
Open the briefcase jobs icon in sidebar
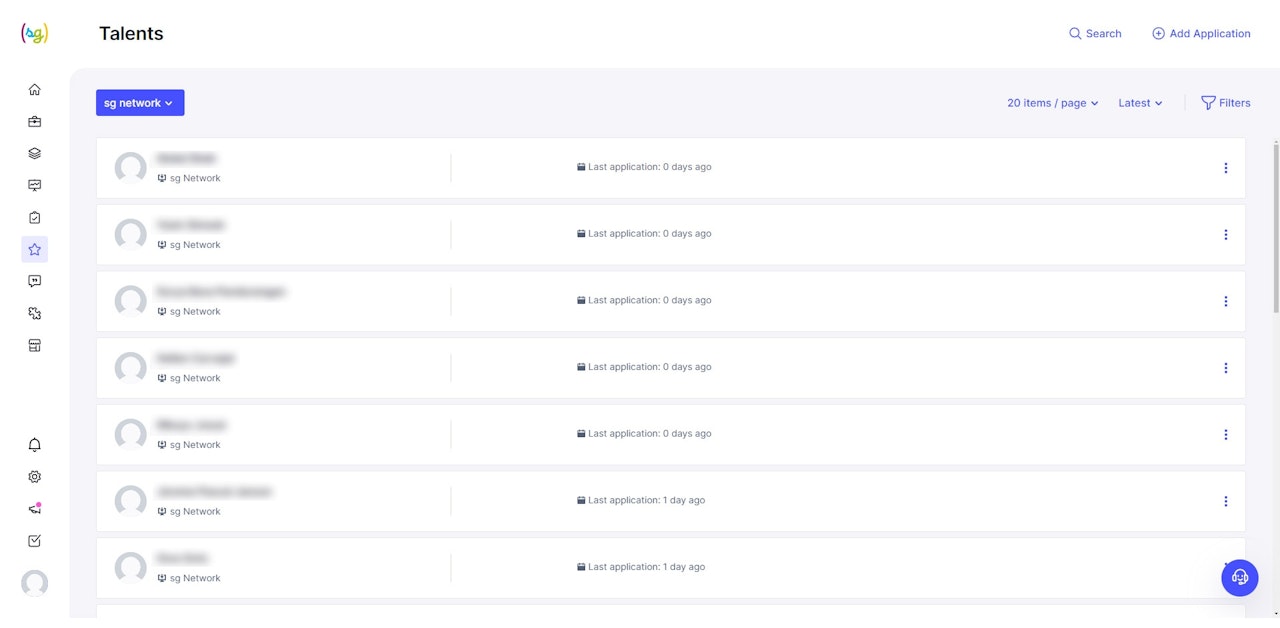pos(34,122)
